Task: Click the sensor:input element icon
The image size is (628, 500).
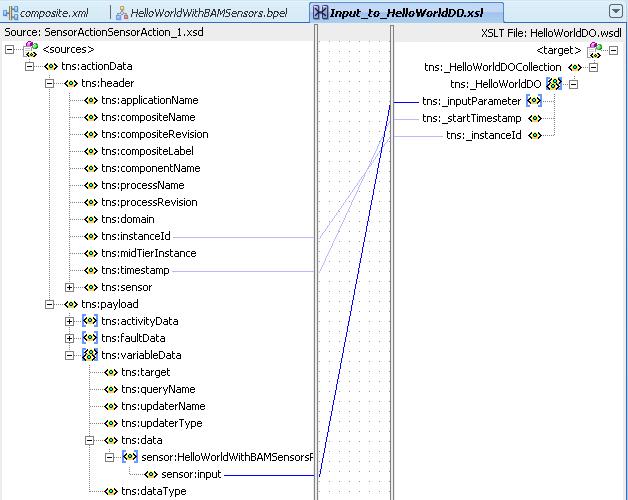Action: coord(151,475)
